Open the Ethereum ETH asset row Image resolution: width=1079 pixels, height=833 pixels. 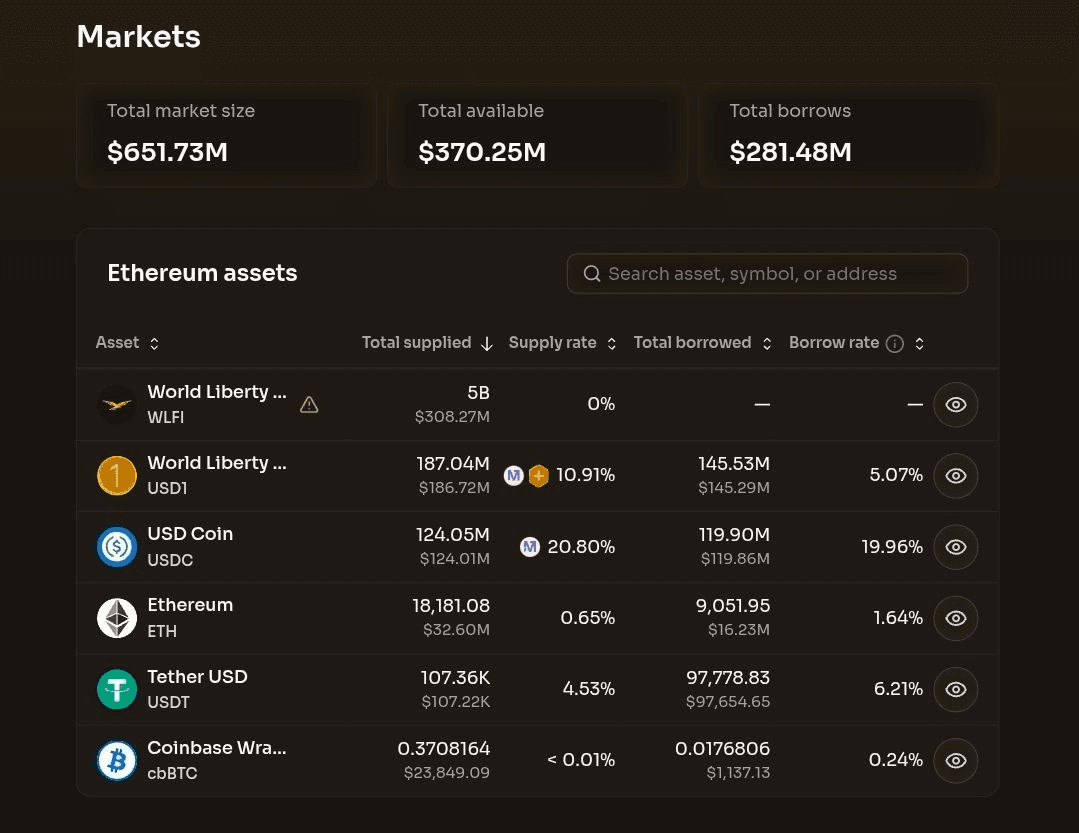click(537, 618)
